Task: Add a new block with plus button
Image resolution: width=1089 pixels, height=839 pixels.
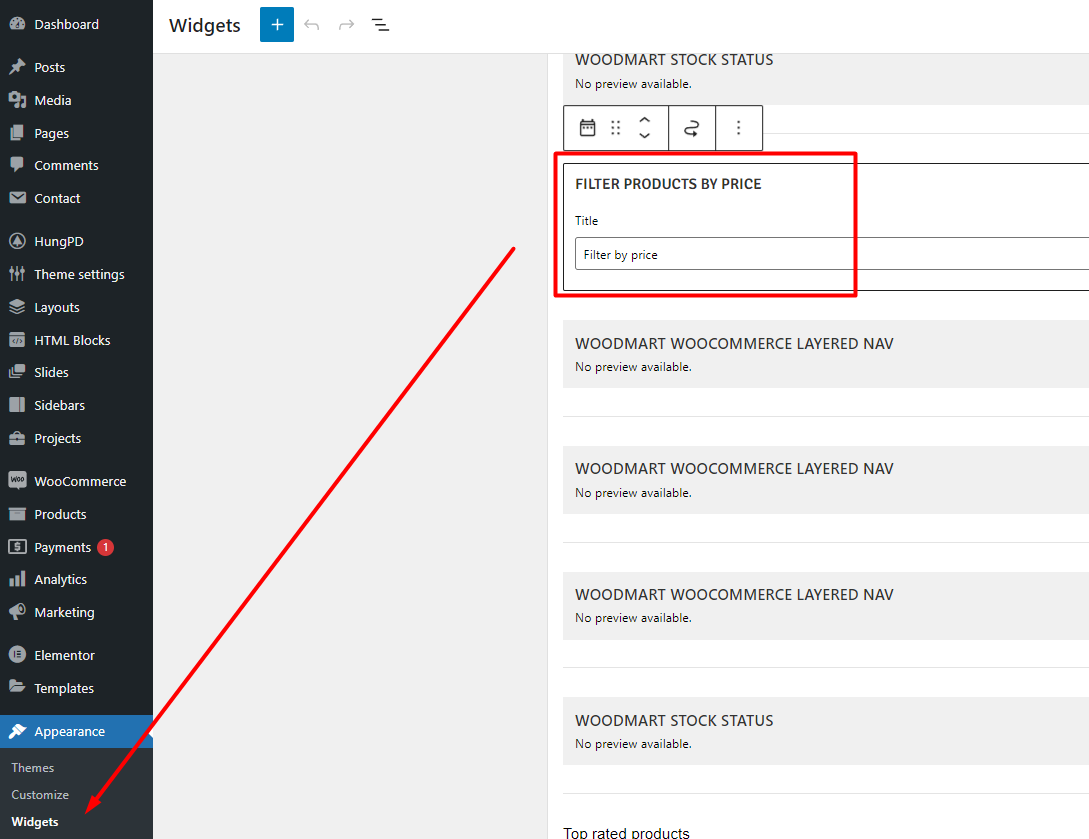Action: [x=277, y=25]
